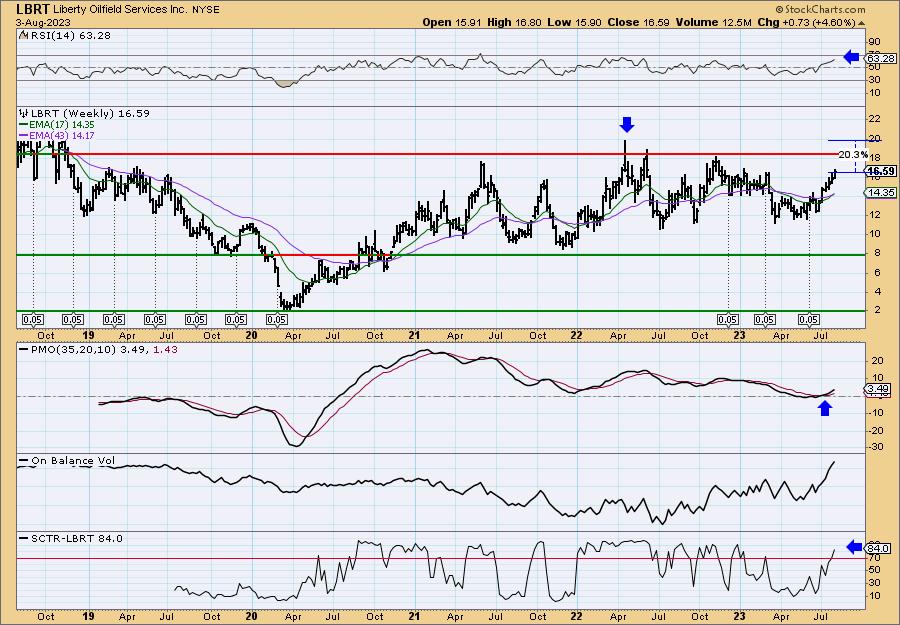Click the High 16.80 value
Screen dimensions: 900x625
tap(512, 22)
